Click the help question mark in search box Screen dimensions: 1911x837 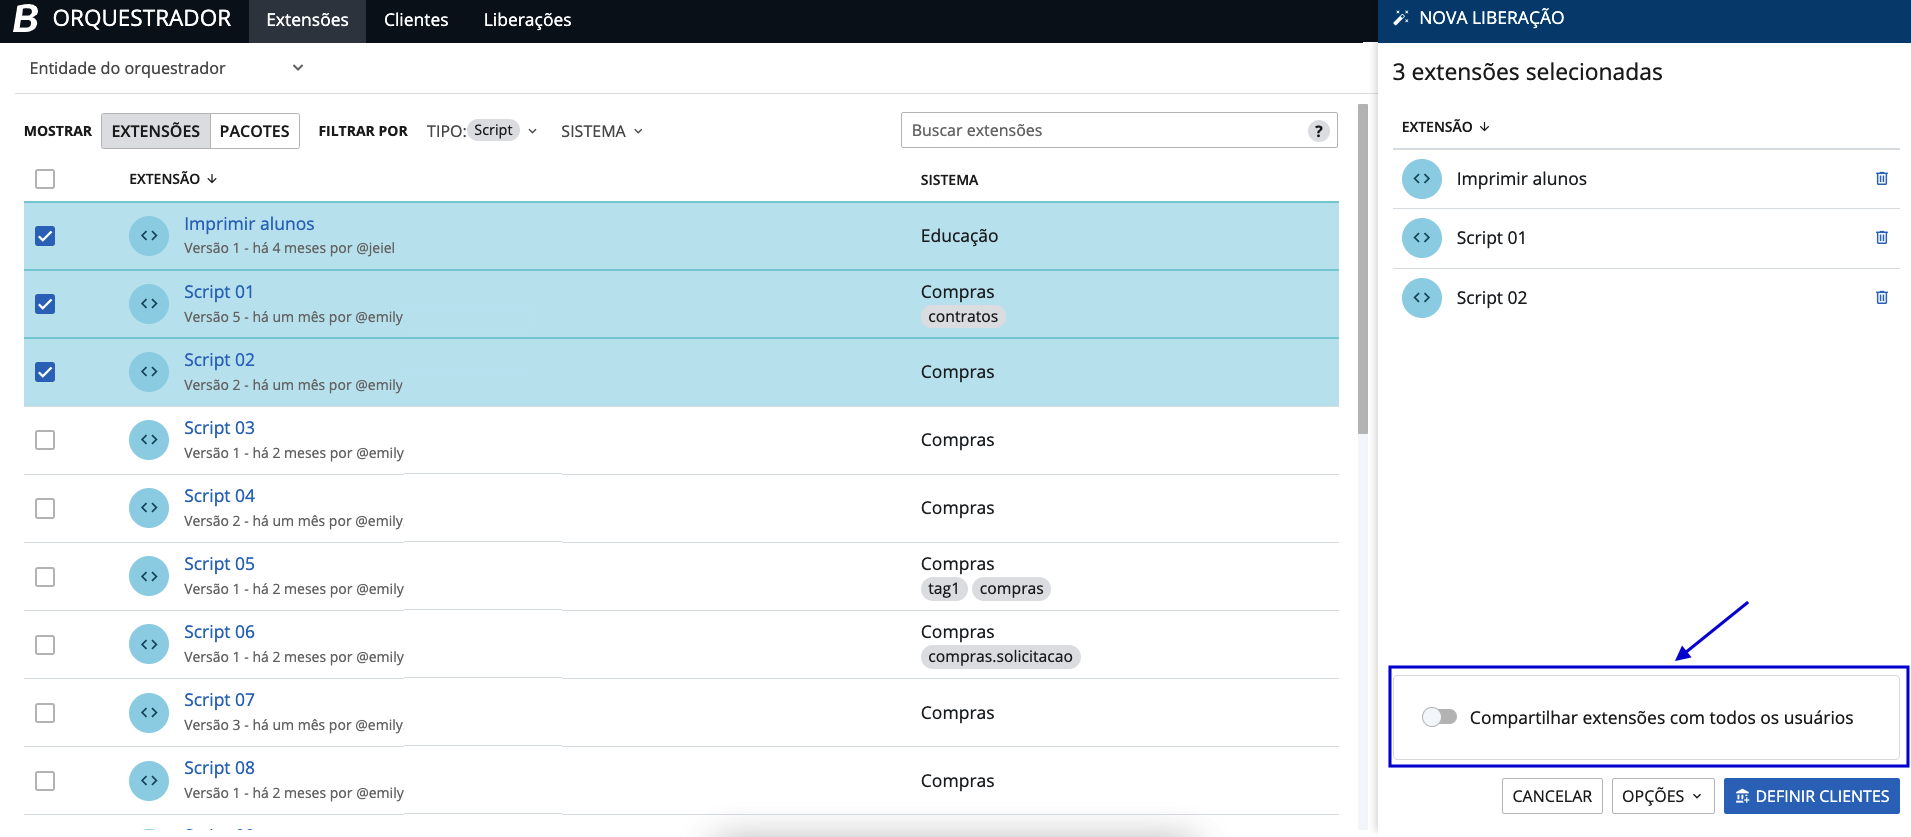click(x=1319, y=131)
